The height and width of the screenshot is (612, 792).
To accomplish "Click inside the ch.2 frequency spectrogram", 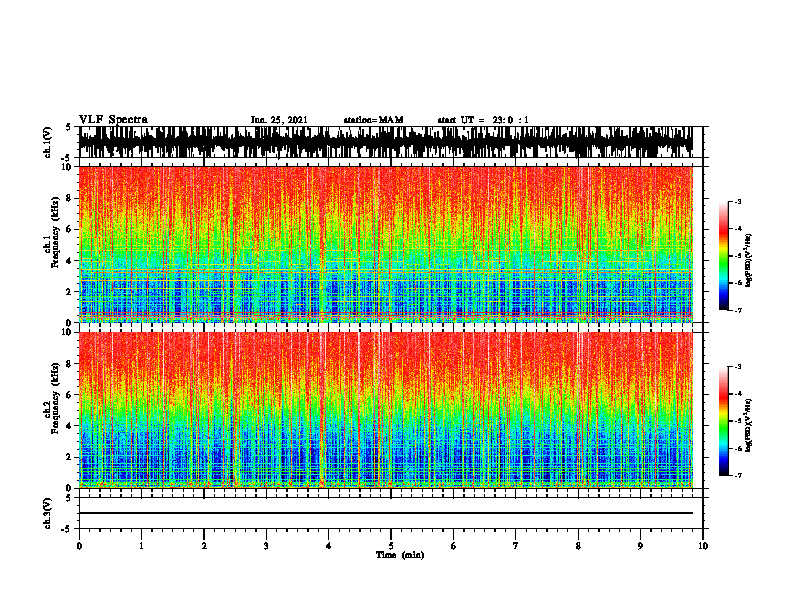I will [386, 410].
